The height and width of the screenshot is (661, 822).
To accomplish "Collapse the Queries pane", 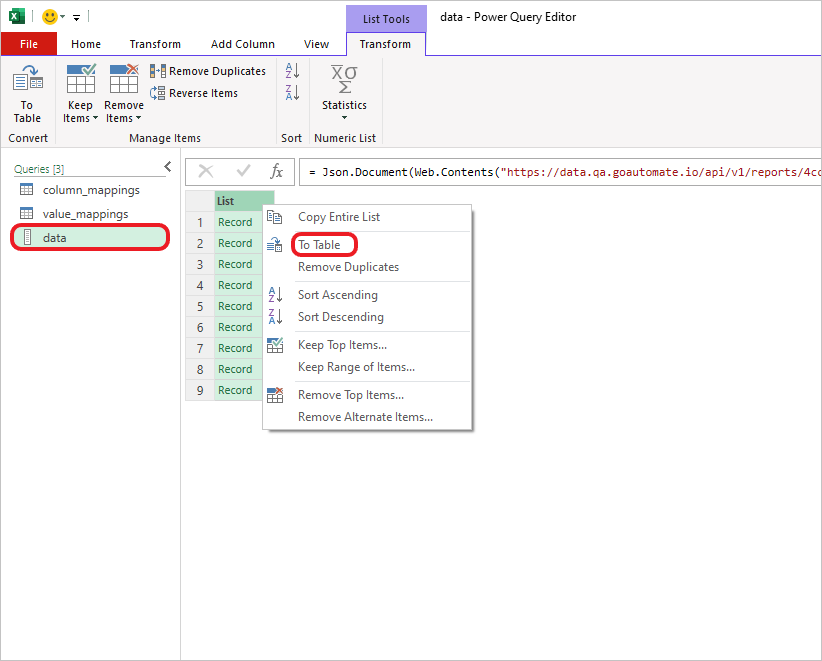I will coord(168,167).
